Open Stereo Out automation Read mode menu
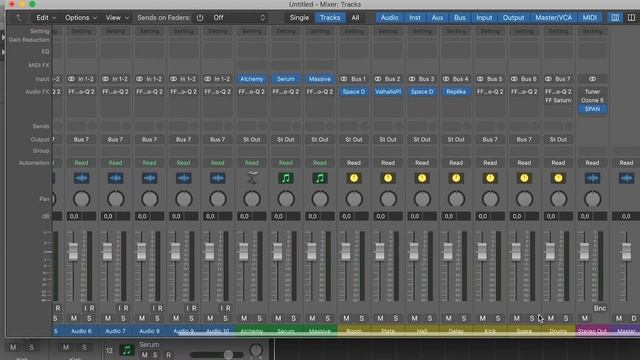 pyautogui.click(x=592, y=163)
